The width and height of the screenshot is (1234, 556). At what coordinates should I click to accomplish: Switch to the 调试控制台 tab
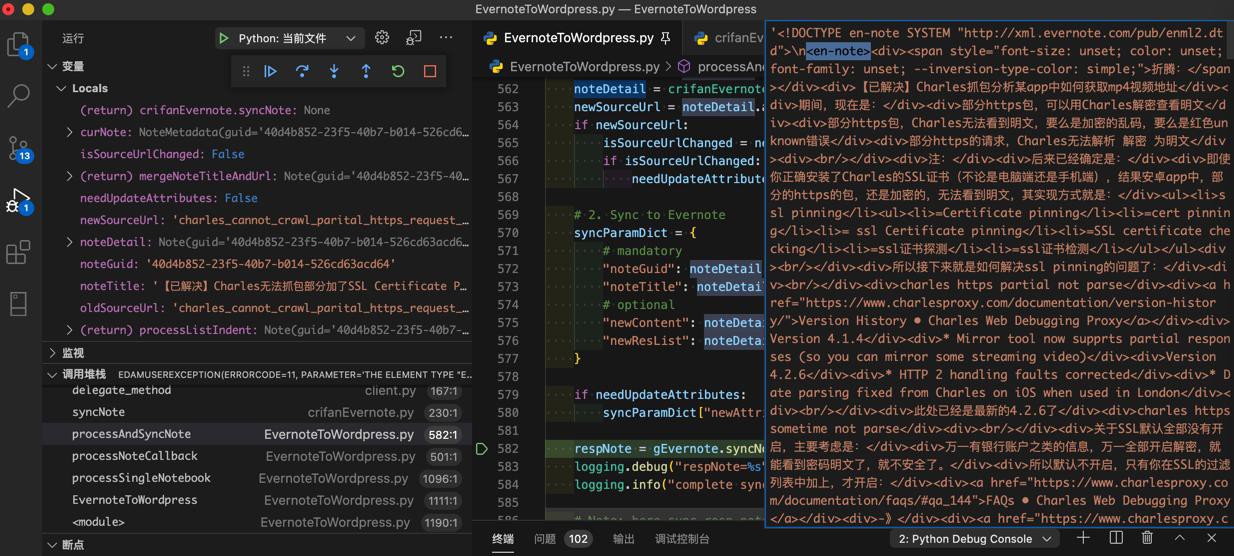(x=682, y=538)
